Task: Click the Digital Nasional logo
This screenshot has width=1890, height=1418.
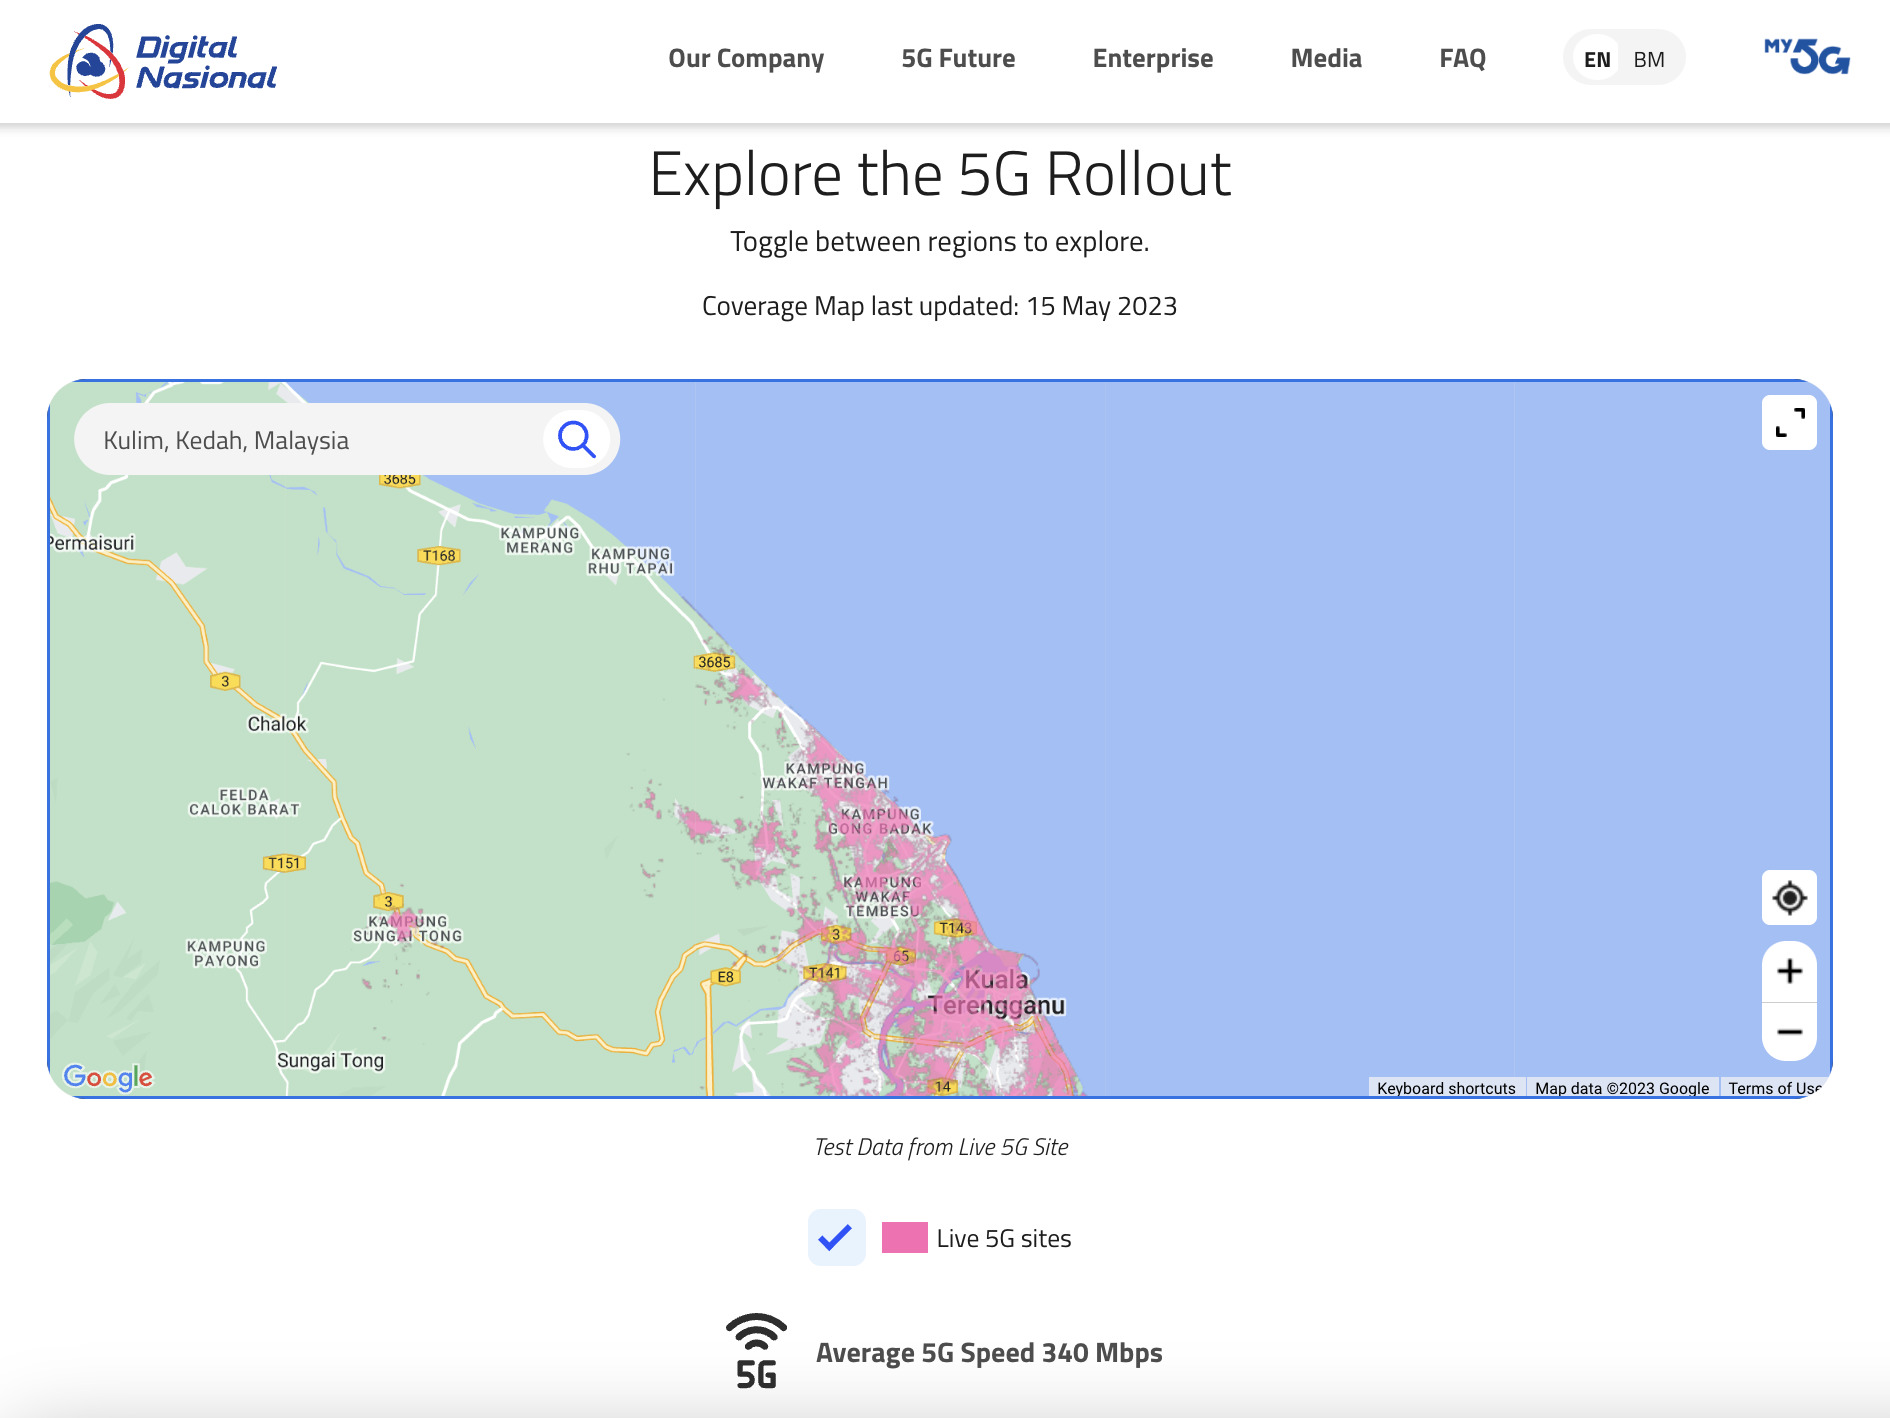Action: coord(163,61)
